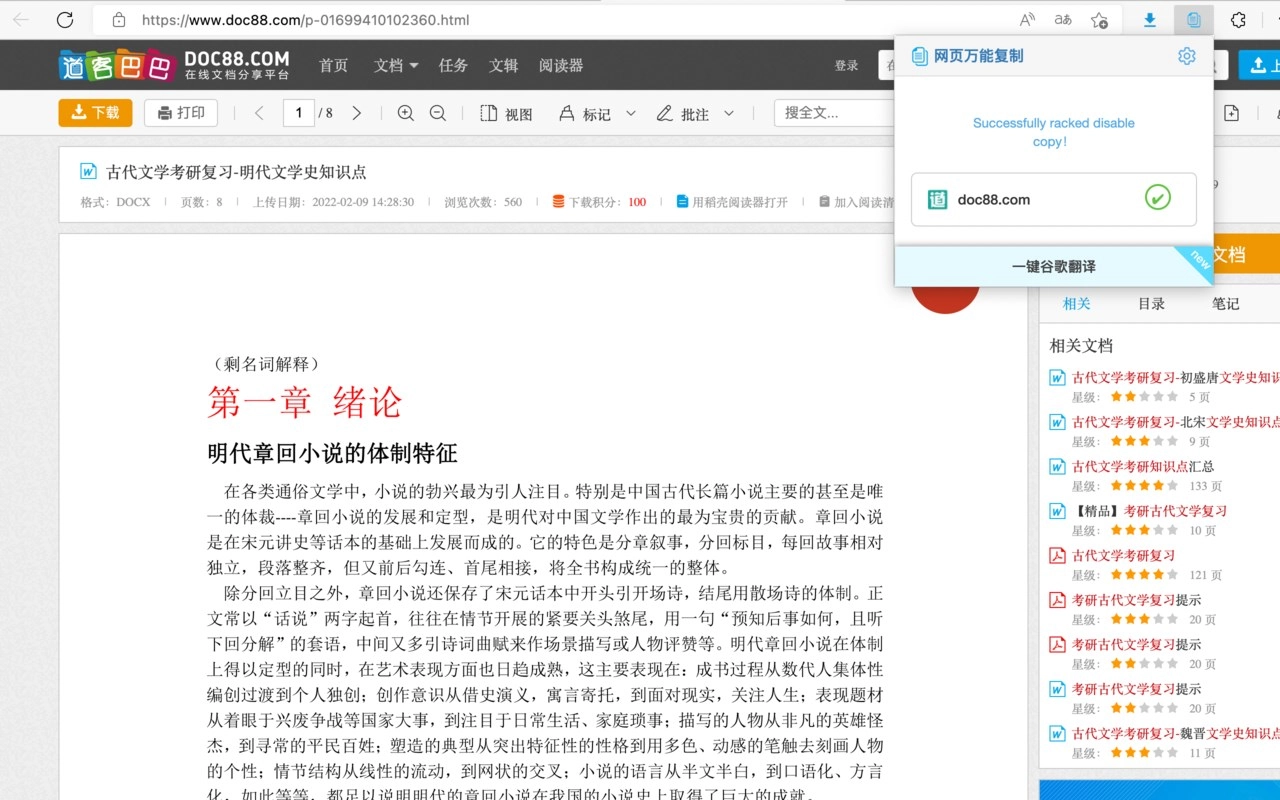Go to the next page arrow
This screenshot has height=800, width=1280.
(x=357, y=113)
